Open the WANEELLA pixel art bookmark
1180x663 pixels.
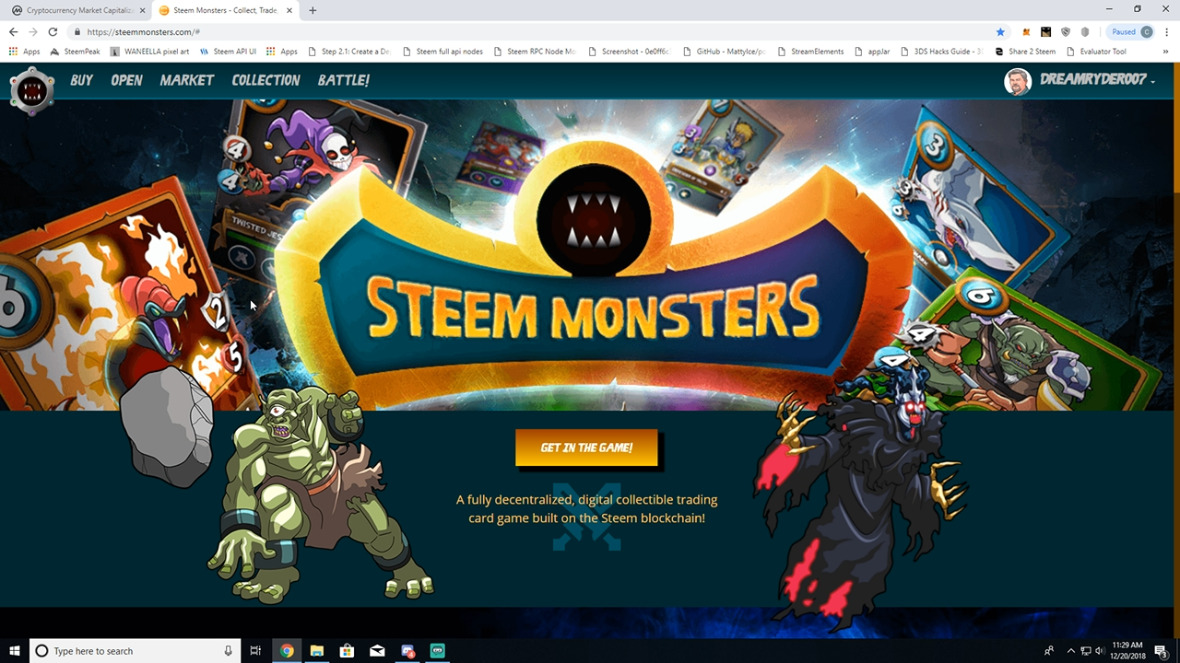[x=150, y=51]
